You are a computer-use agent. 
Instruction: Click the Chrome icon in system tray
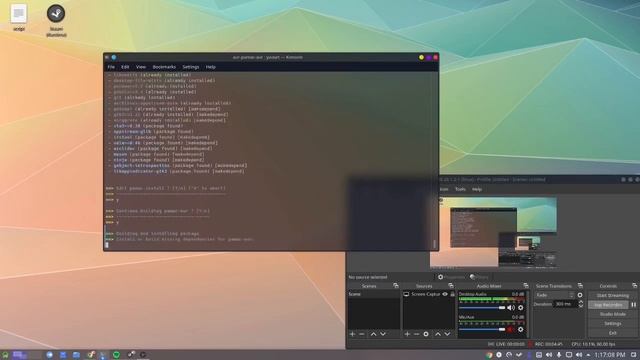(x=489, y=355)
